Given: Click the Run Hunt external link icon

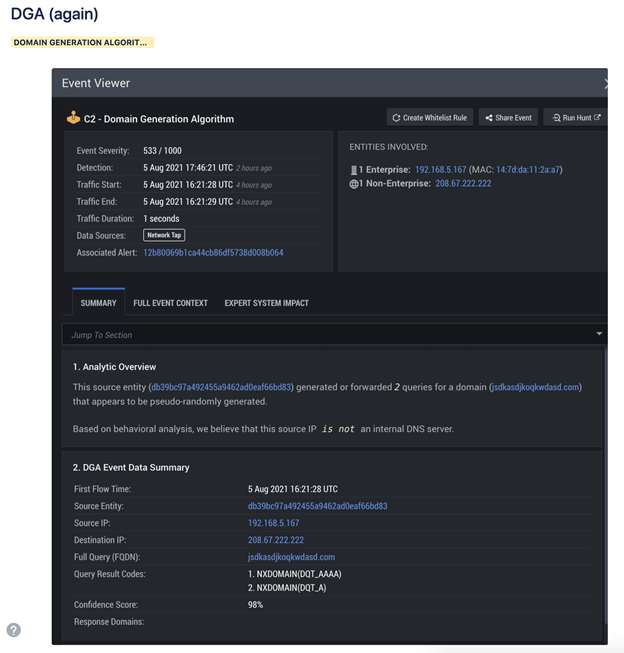Looking at the screenshot, I should pyautogui.click(x=597, y=117).
